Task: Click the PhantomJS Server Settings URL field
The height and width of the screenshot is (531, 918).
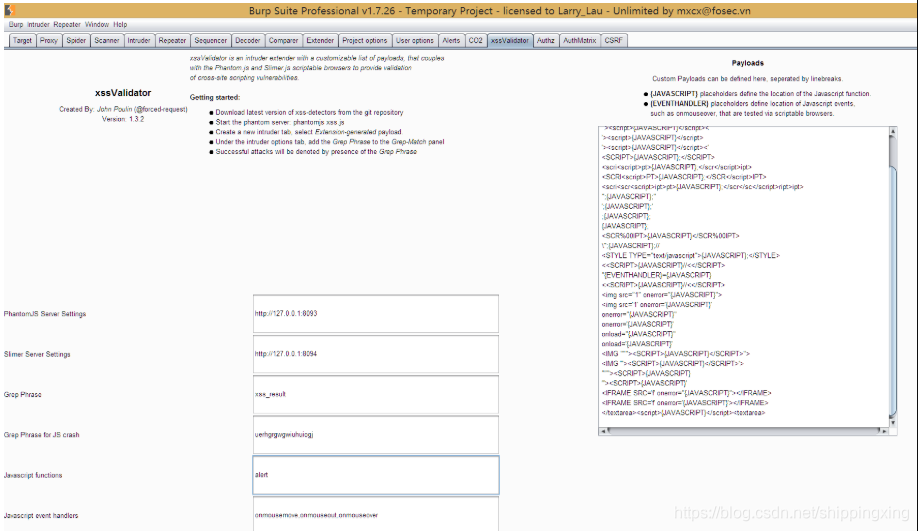Action: (x=376, y=314)
